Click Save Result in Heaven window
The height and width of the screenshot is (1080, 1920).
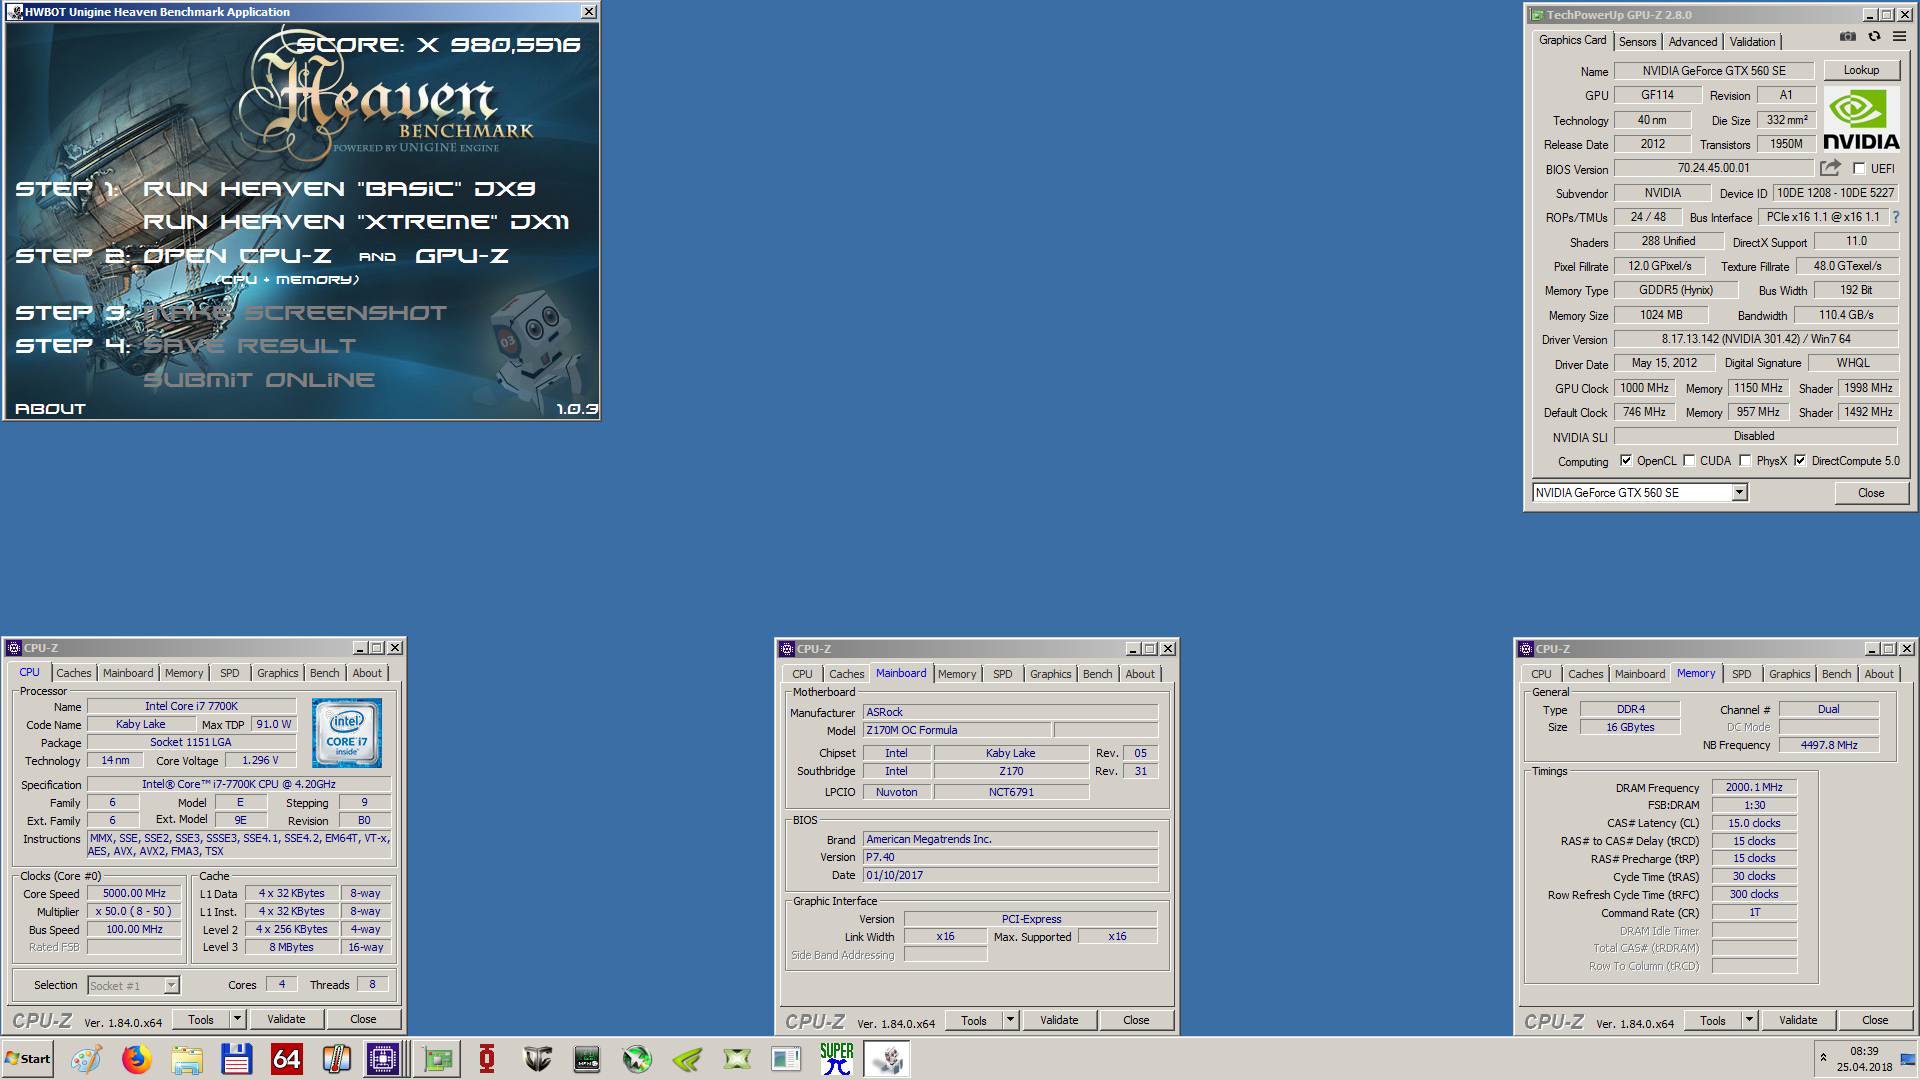coord(249,346)
